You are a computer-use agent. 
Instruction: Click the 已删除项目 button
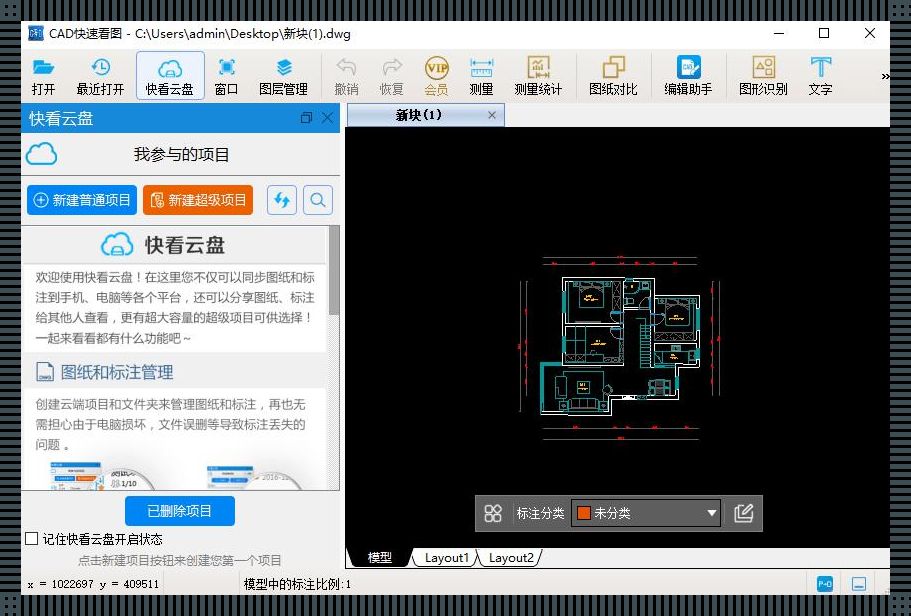(180, 511)
